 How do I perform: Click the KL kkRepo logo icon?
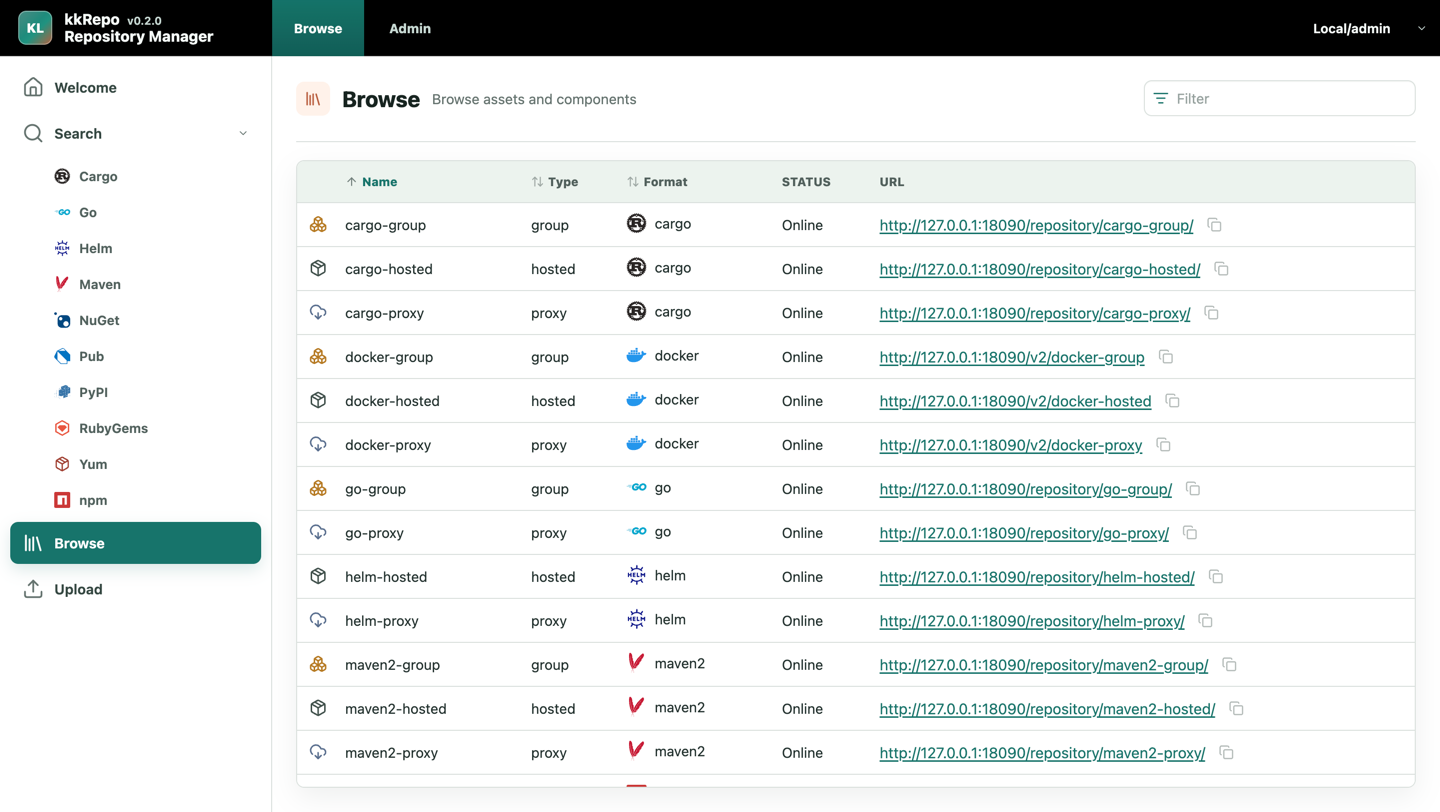click(35, 28)
